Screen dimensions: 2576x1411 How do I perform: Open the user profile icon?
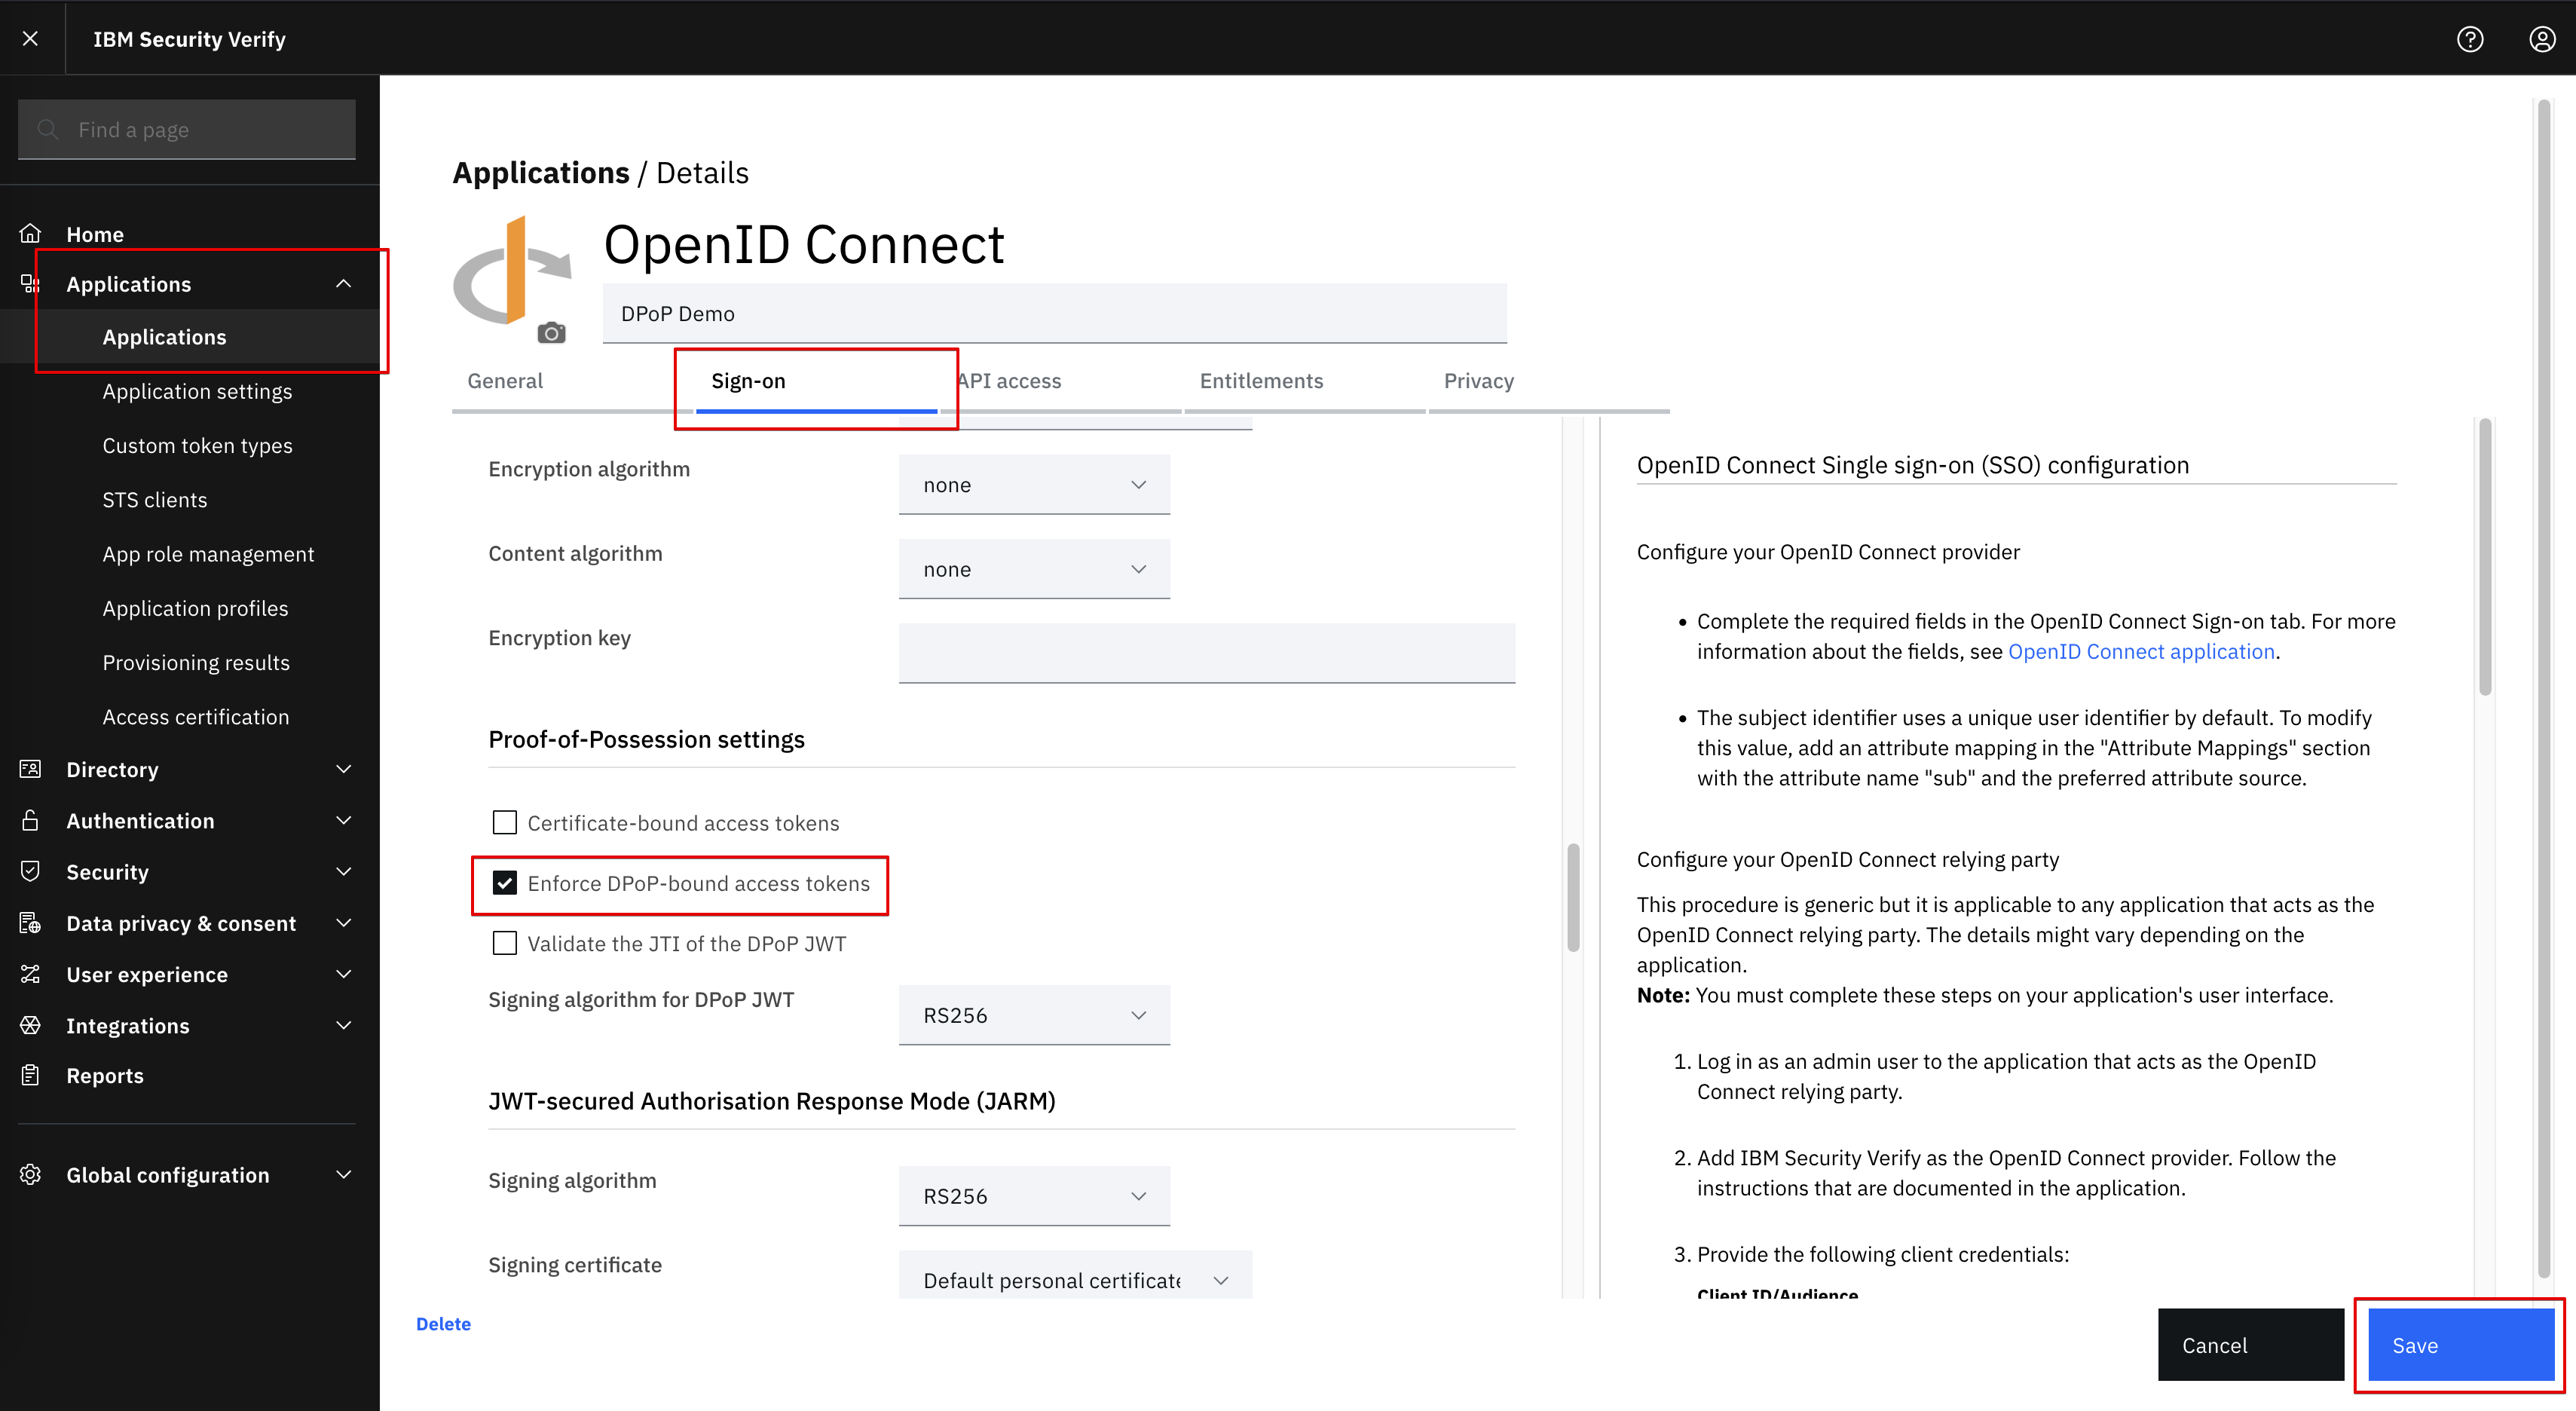(x=2542, y=39)
